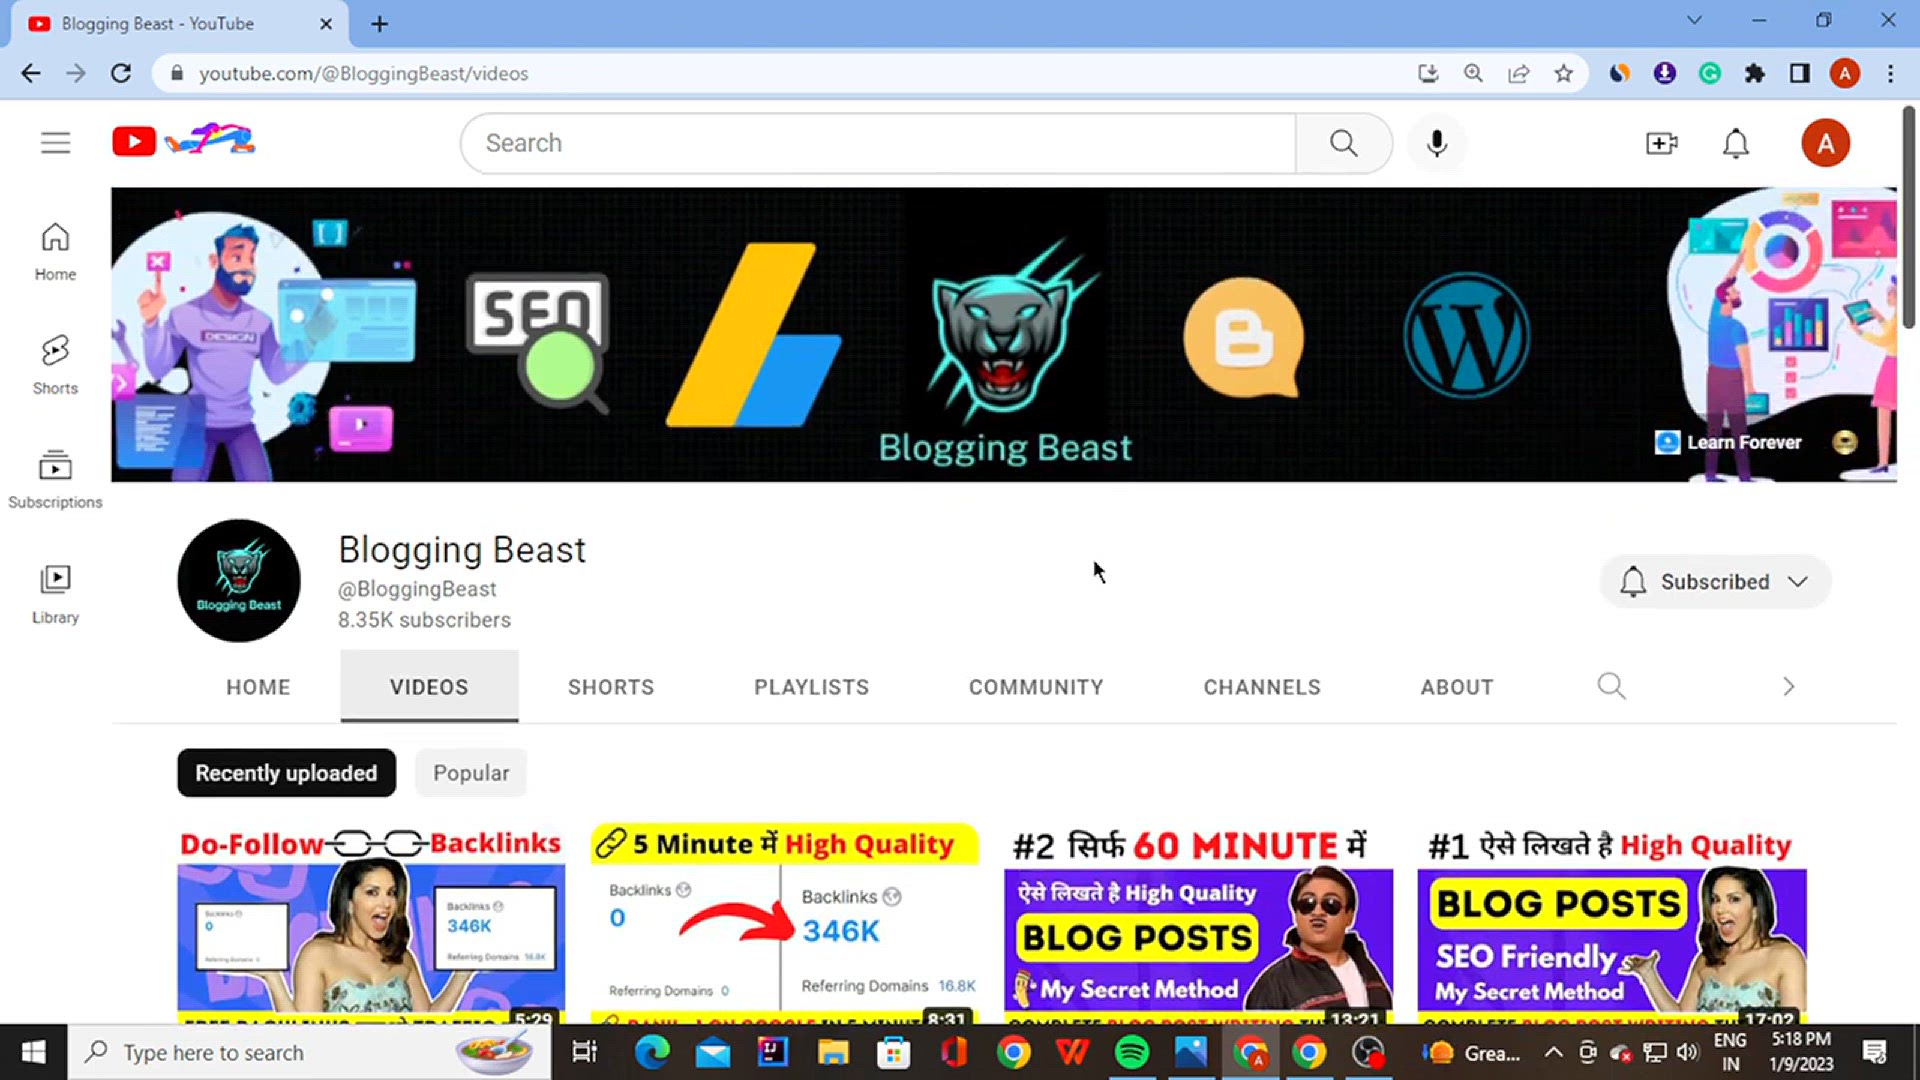The width and height of the screenshot is (1920, 1080).
Task: Open the purple download extension
Action: point(1664,73)
